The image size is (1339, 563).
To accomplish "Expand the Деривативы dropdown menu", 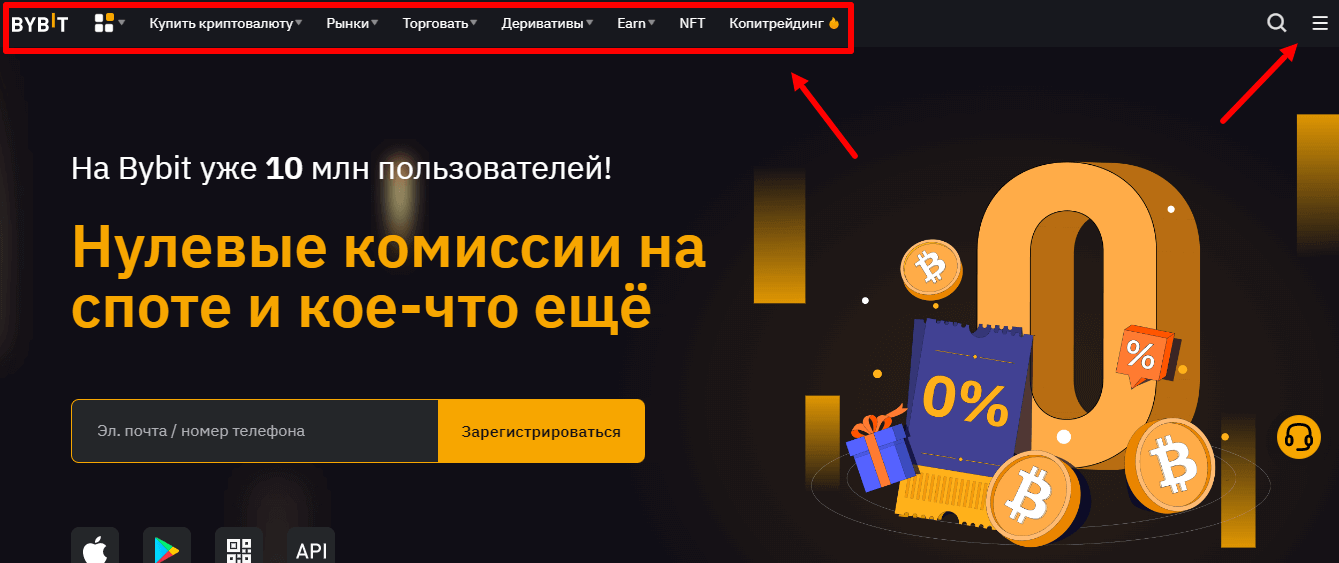I will click(x=547, y=23).
